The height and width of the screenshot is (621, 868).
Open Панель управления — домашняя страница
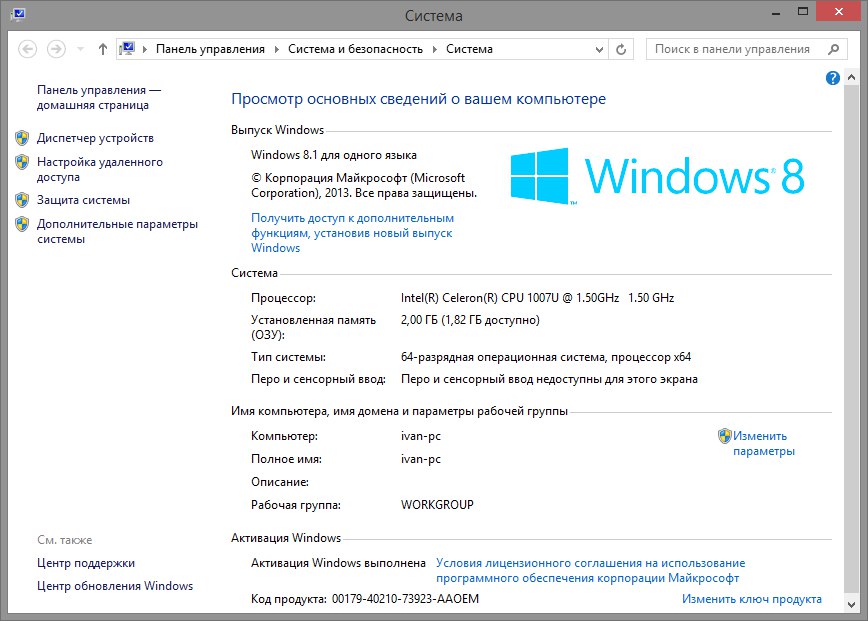click(99, 97)
